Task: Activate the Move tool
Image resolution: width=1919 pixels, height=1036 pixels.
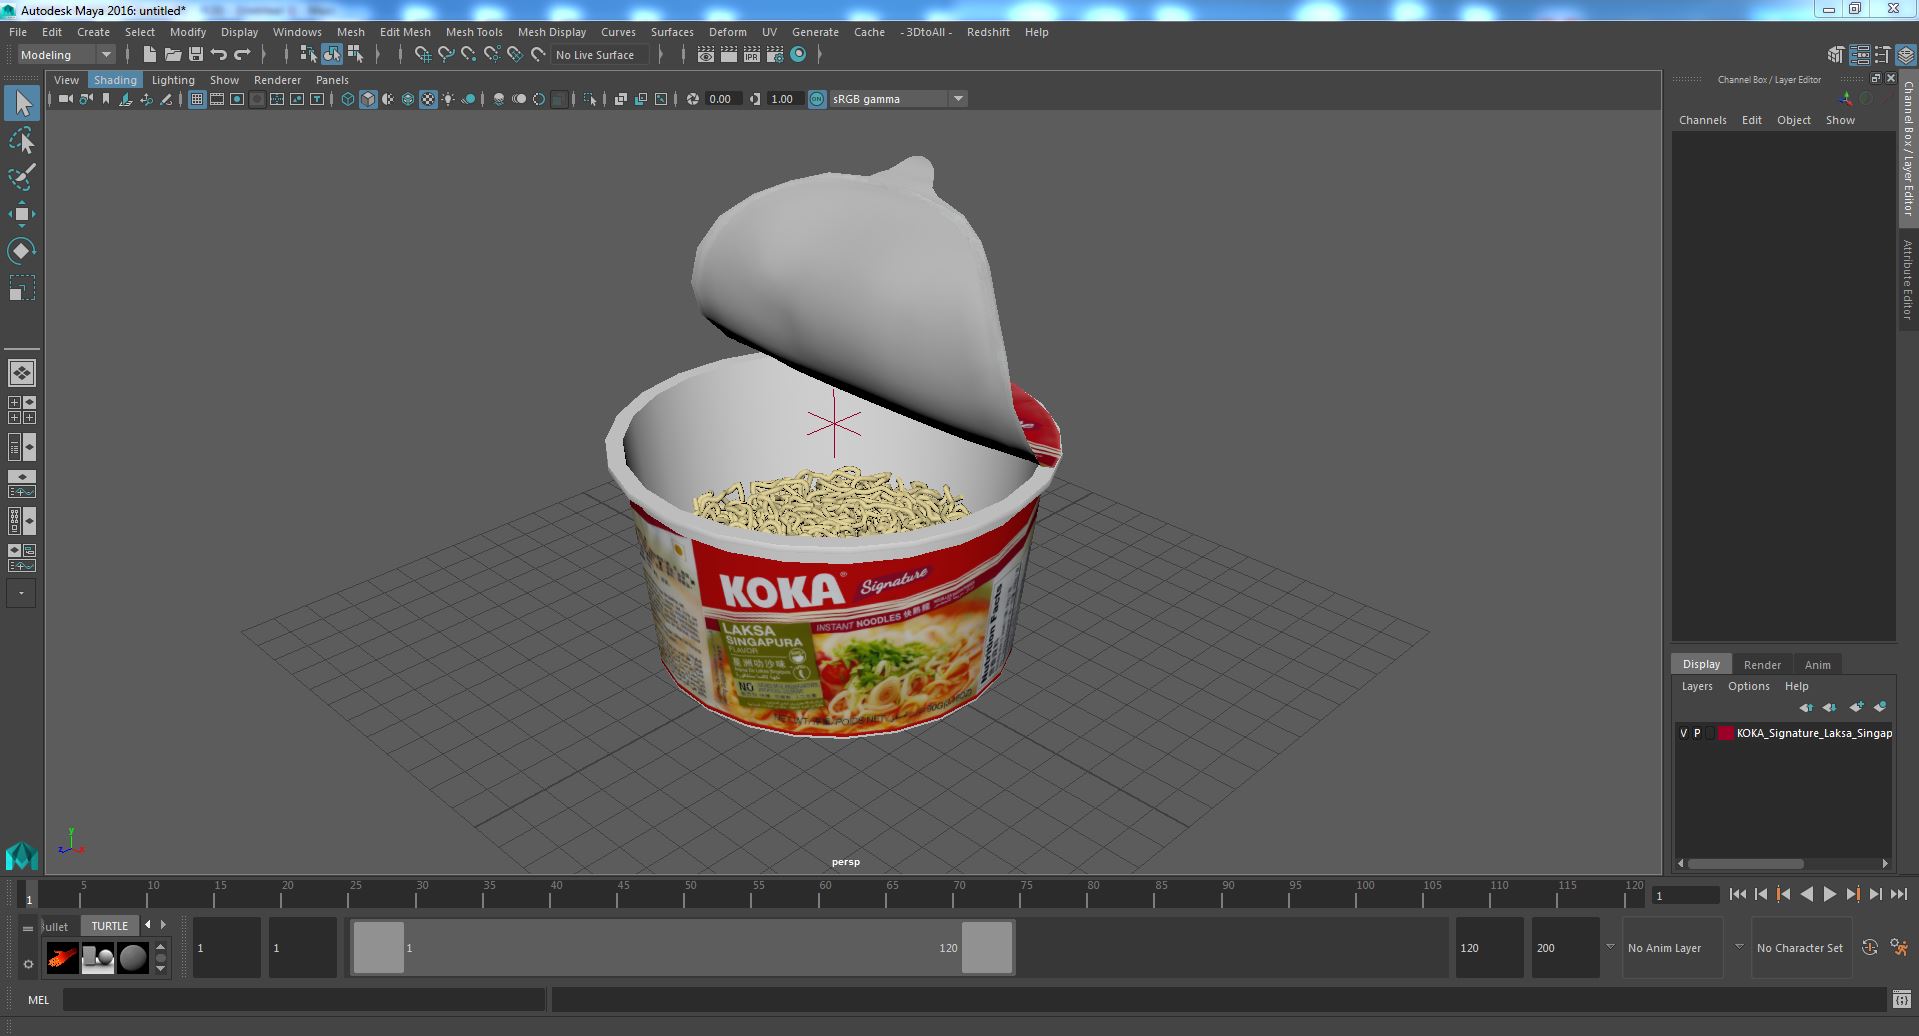Action: click(x=22, y=214)
